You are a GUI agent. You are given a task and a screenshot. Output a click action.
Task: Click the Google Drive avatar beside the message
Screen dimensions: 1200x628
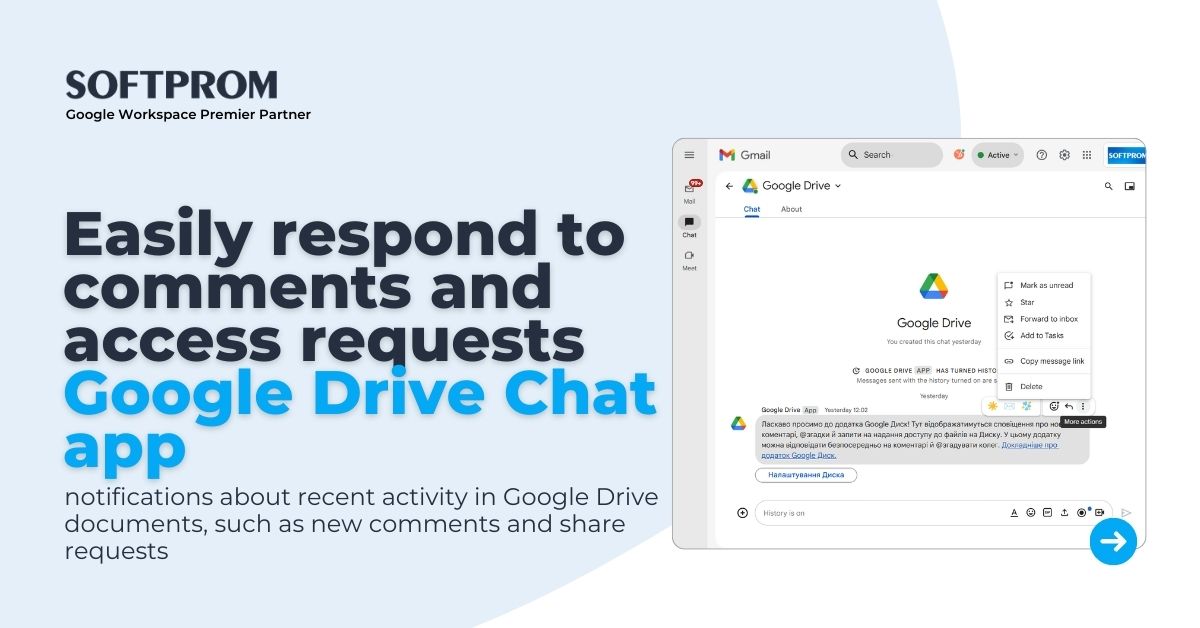pos(738,423)
